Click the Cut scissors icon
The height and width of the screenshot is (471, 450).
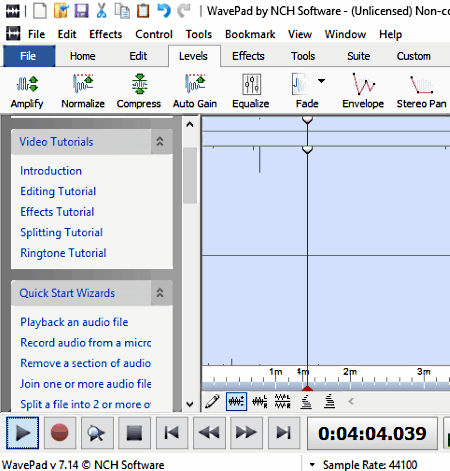click(101, 11)
